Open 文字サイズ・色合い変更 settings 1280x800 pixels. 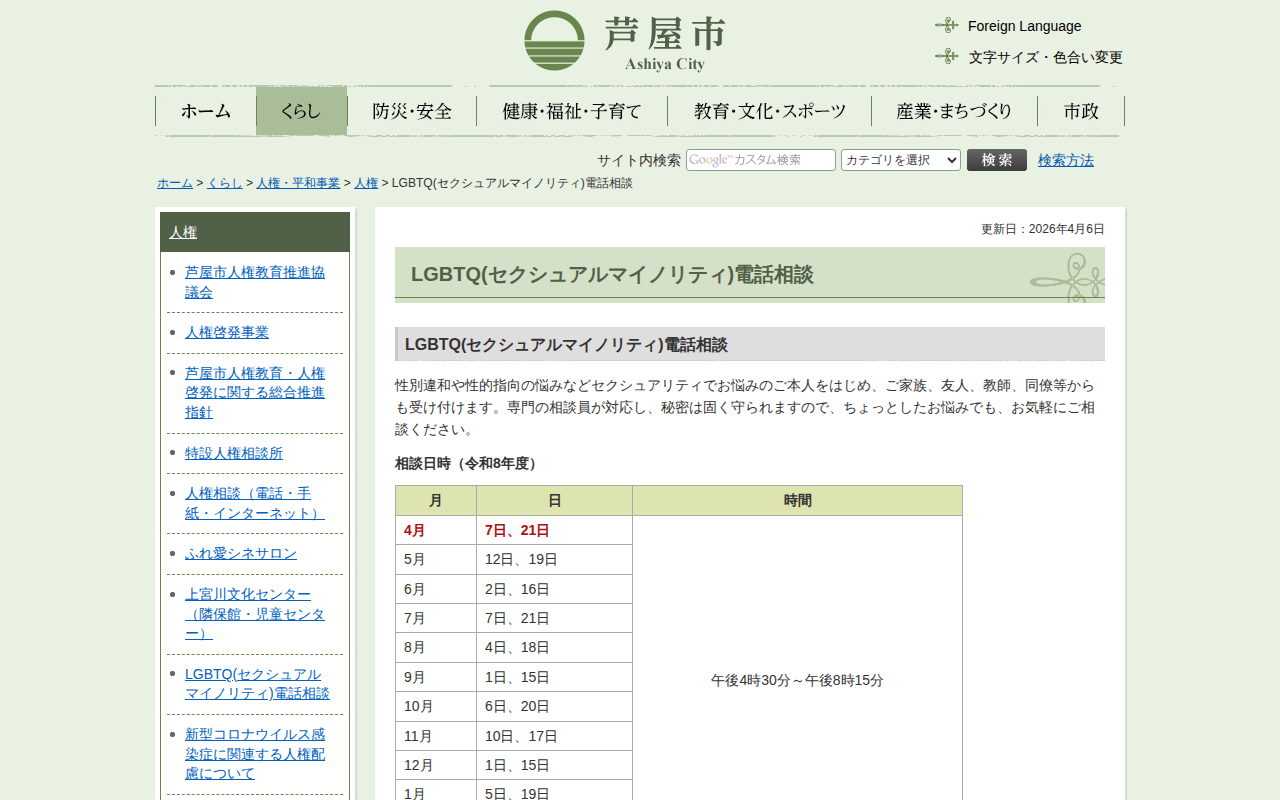click(x=1045, y=57)
